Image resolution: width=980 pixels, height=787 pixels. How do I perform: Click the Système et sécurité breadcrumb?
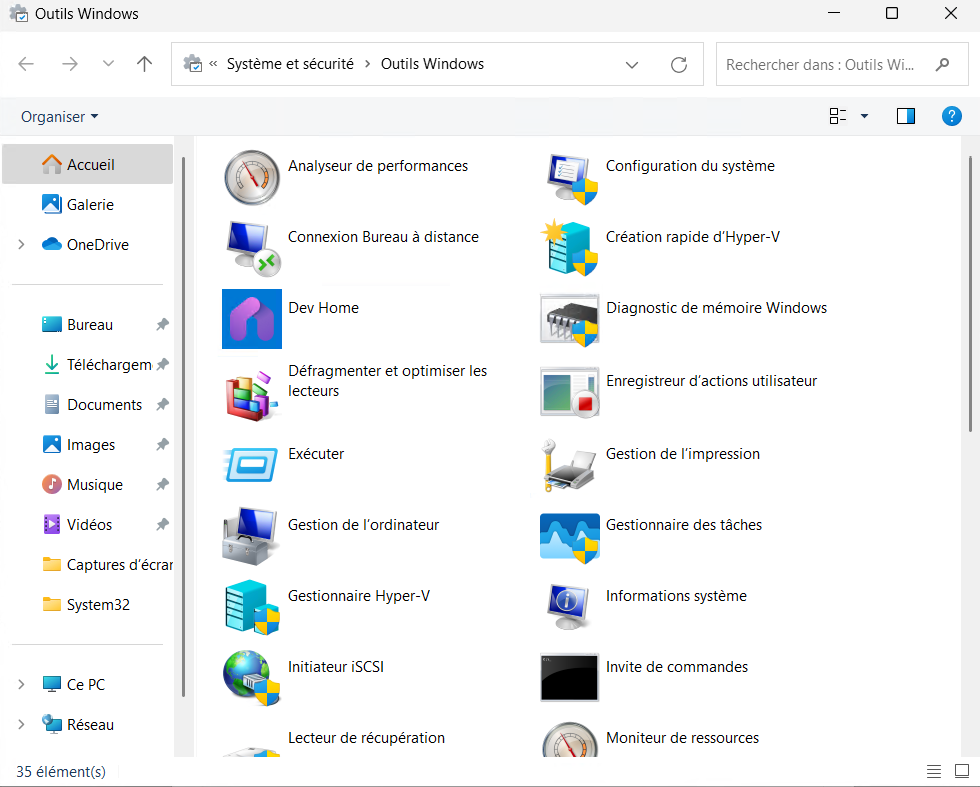click(290, 64)
